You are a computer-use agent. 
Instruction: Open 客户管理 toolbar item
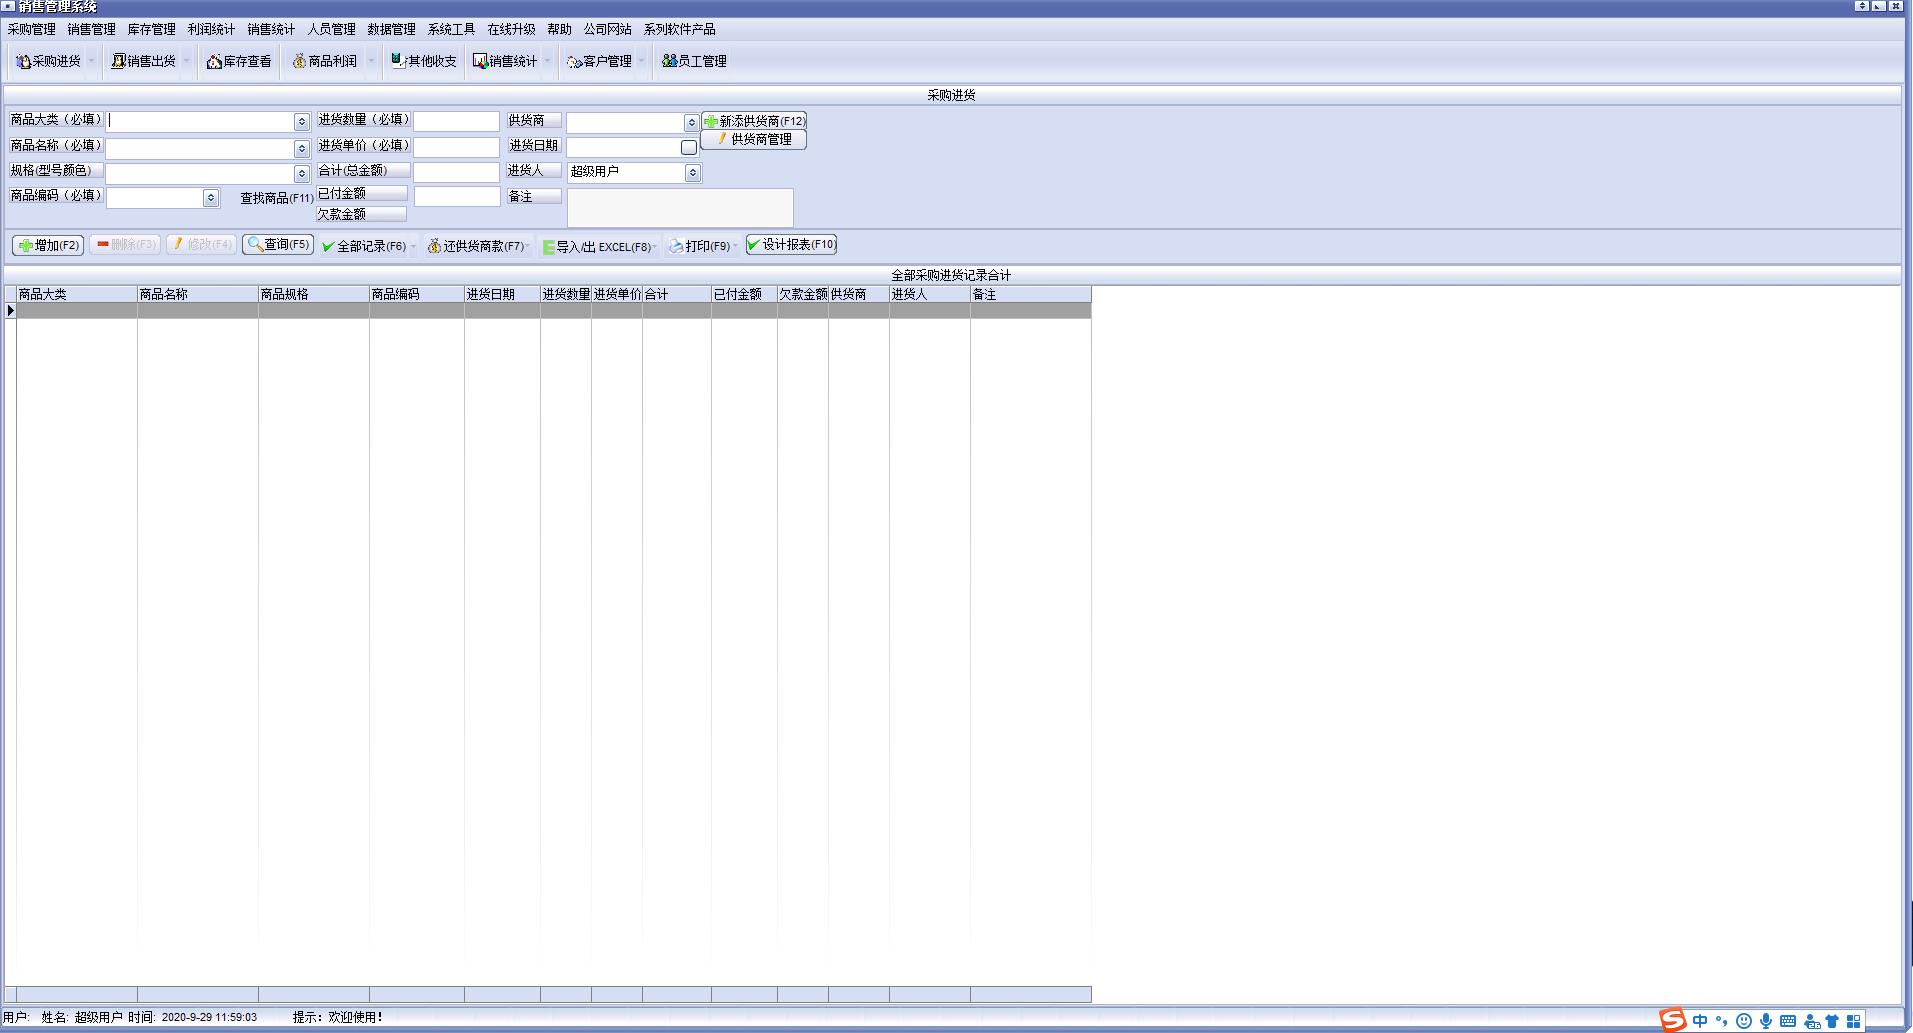pos(599,61)
